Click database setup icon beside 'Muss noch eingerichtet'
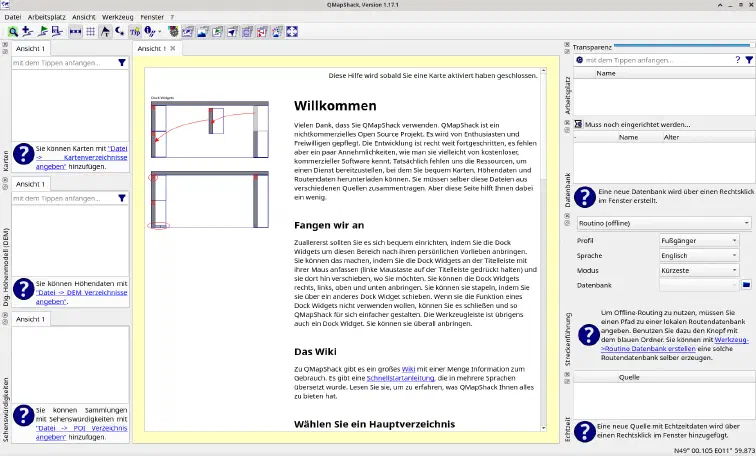756x456 pixels. point(579,124)
